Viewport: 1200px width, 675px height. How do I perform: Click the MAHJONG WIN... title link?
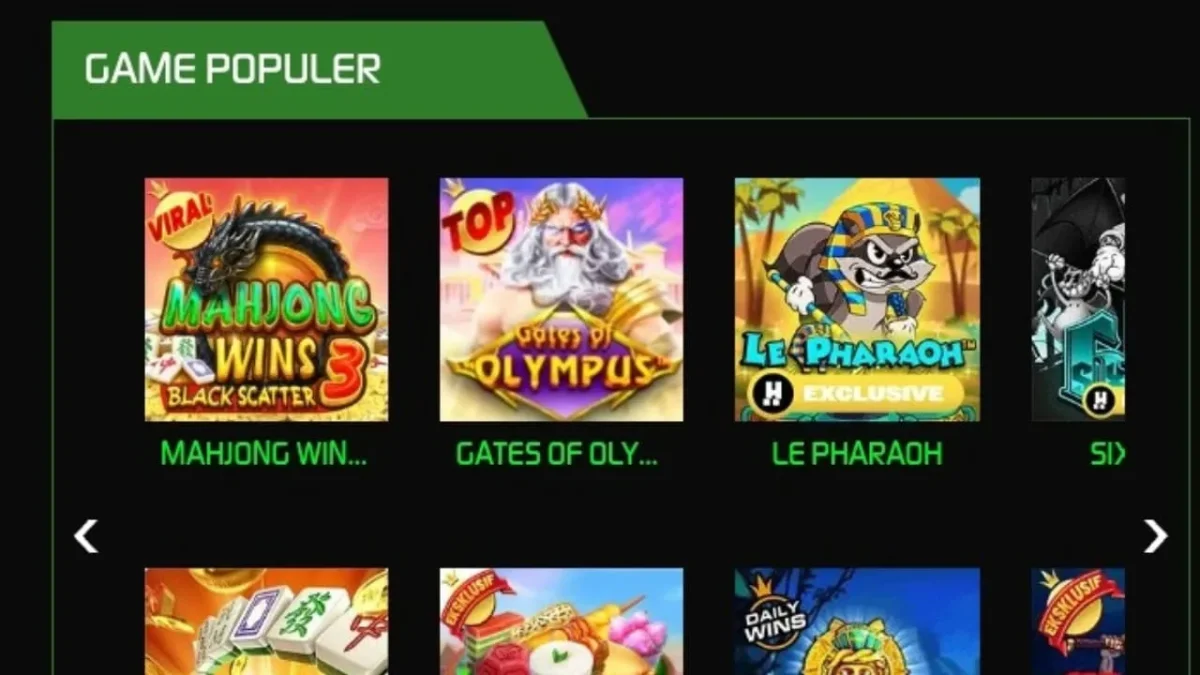click(264, 454)
